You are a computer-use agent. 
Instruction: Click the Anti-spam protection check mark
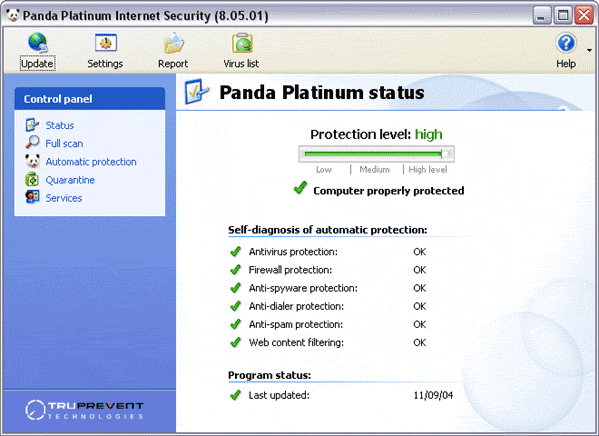[x=236, y=324]
